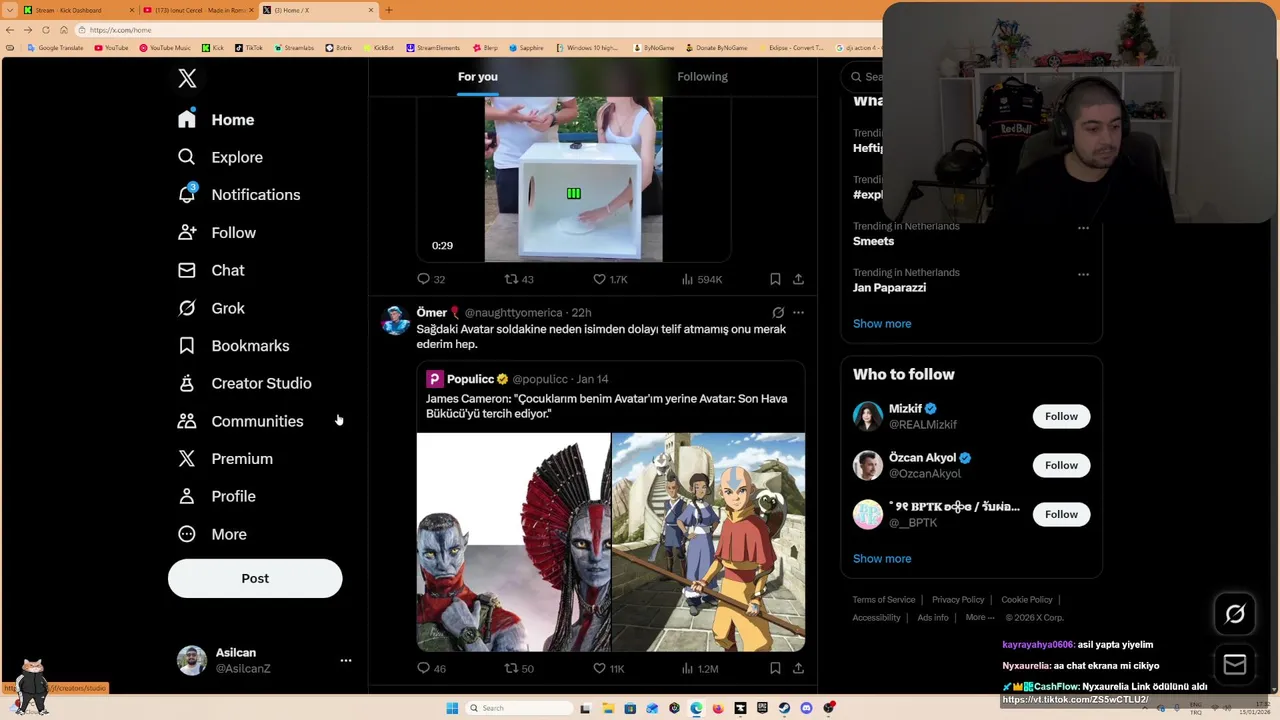Viewport: 1280px width, 720px height.
Task: Open options for Jan Paparazzi trend
Action: 1083,274
